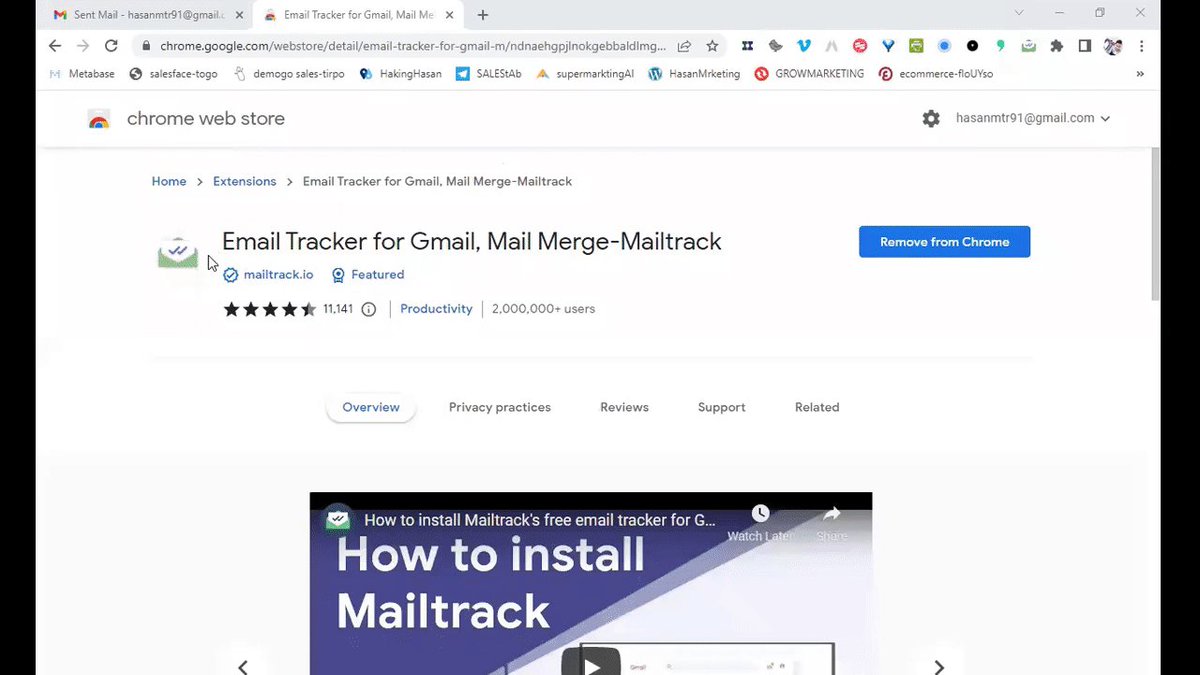Open salesface-togo bookmark

point(174,74)
